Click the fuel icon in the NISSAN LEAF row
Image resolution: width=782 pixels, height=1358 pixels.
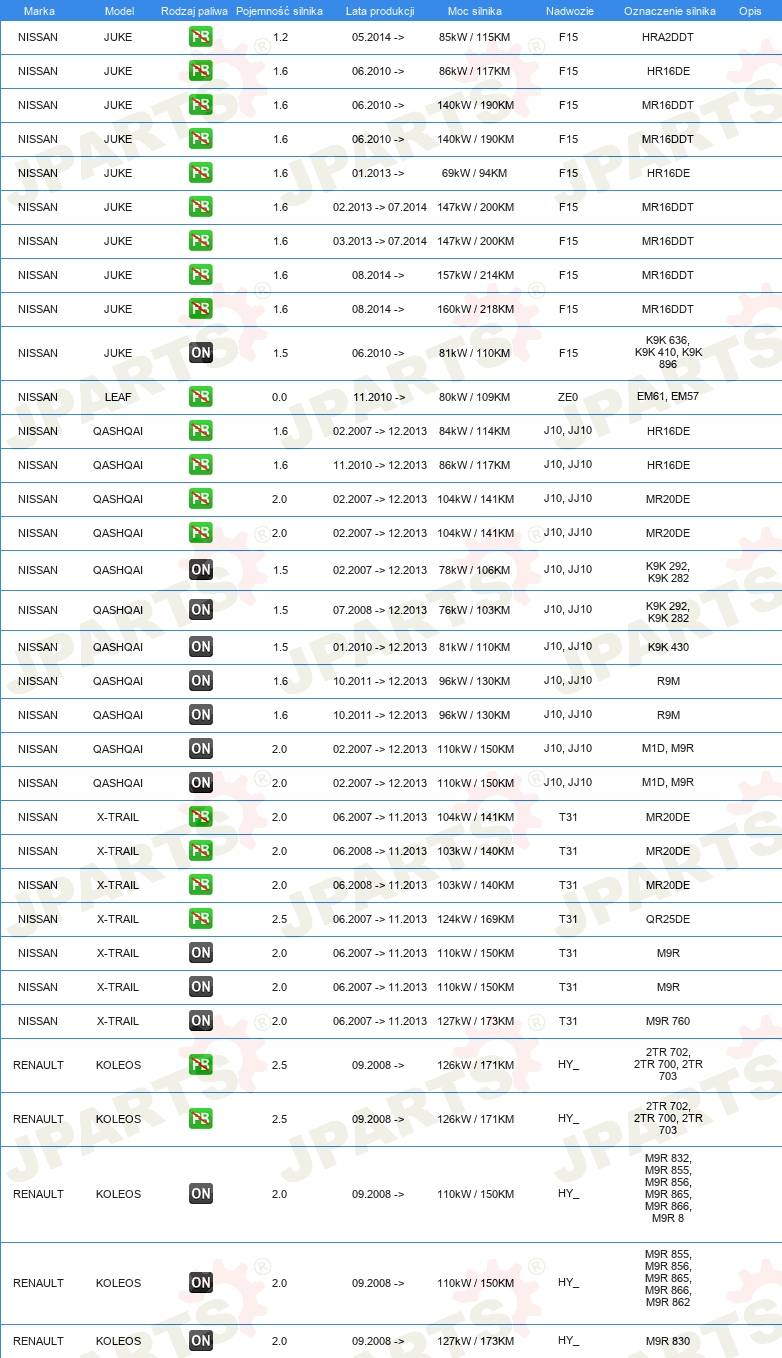coord(201,397)
